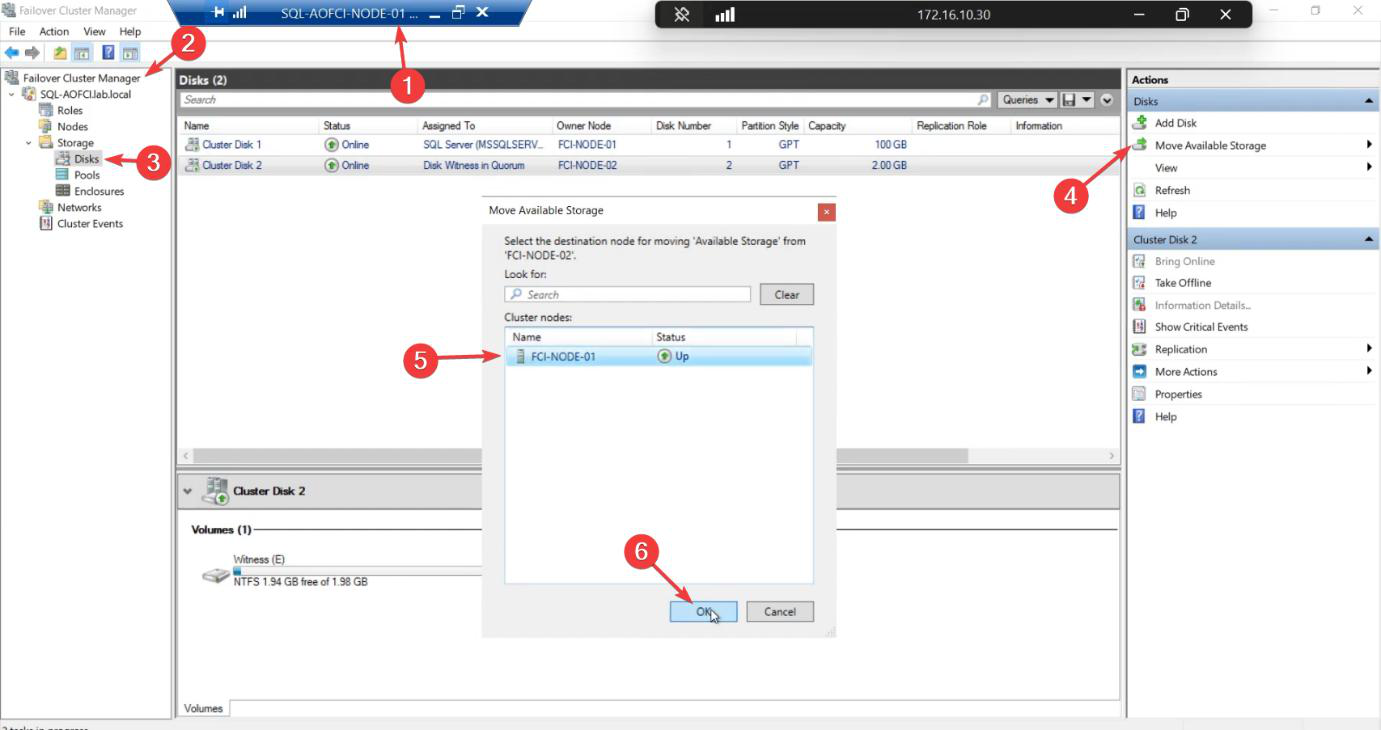Click Online status icon for Cluster Disk 1
Screen dimensions: 1381x730
(x=332, y=145)
